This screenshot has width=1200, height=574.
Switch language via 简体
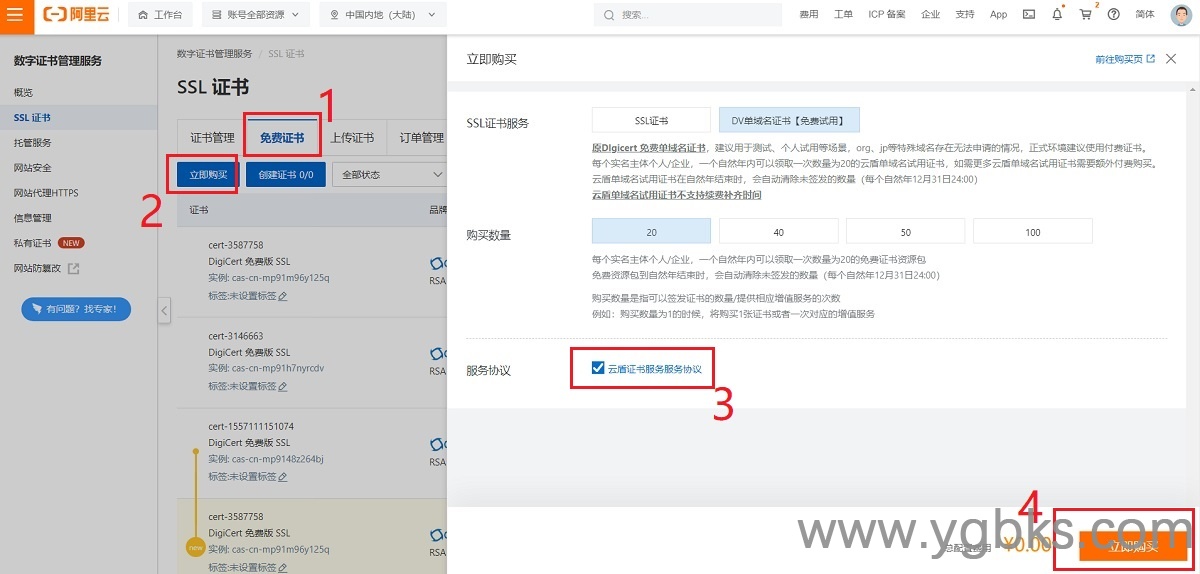tap(1145, 15)
